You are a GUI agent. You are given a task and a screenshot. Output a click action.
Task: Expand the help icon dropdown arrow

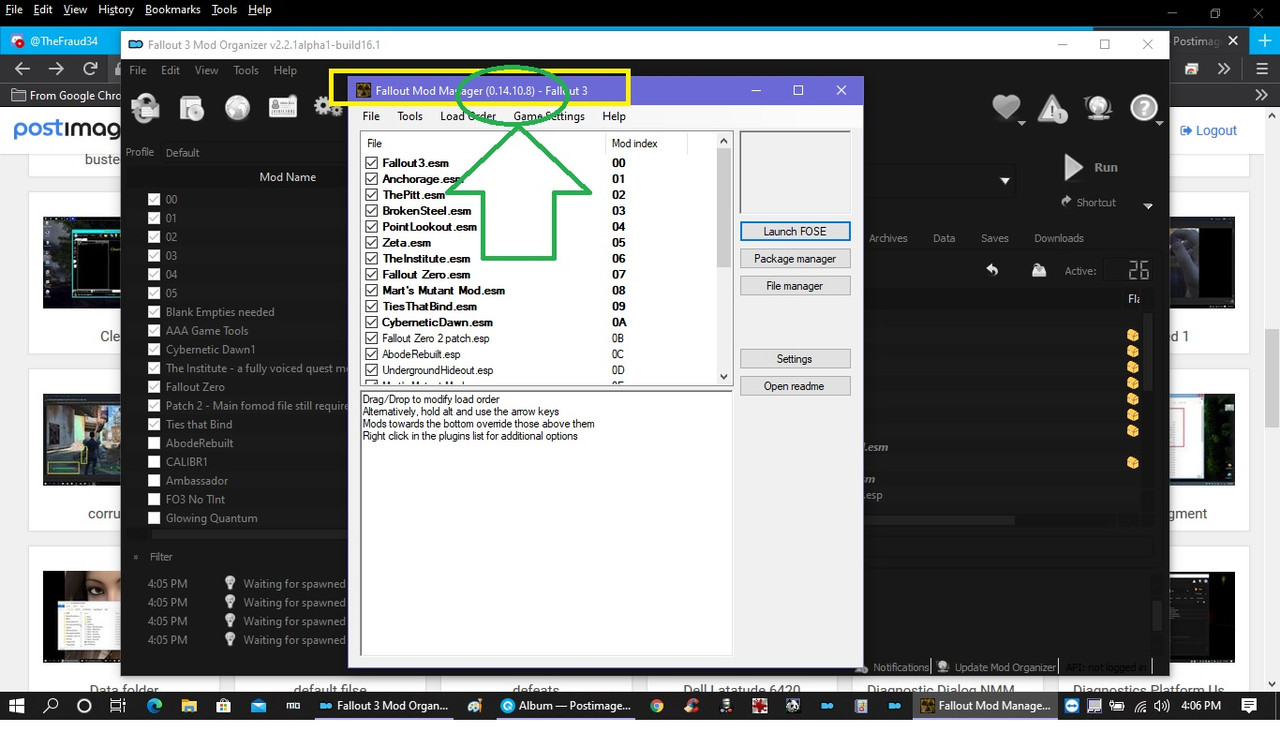[1160, 123]
